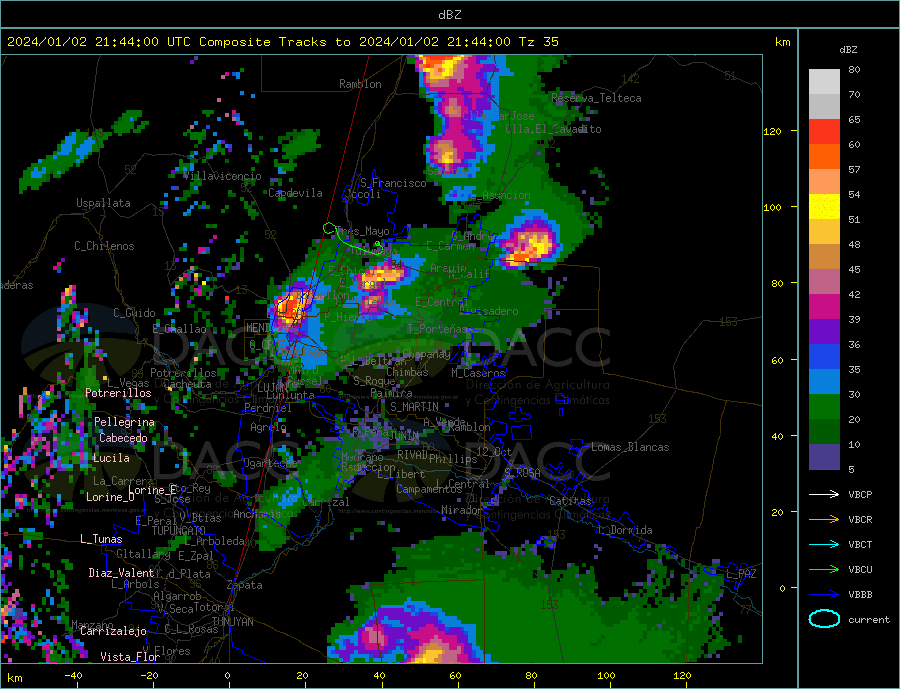Click the 'Catitas' map label
Viewport: 900px width, 689px height.
pos(570,501)
